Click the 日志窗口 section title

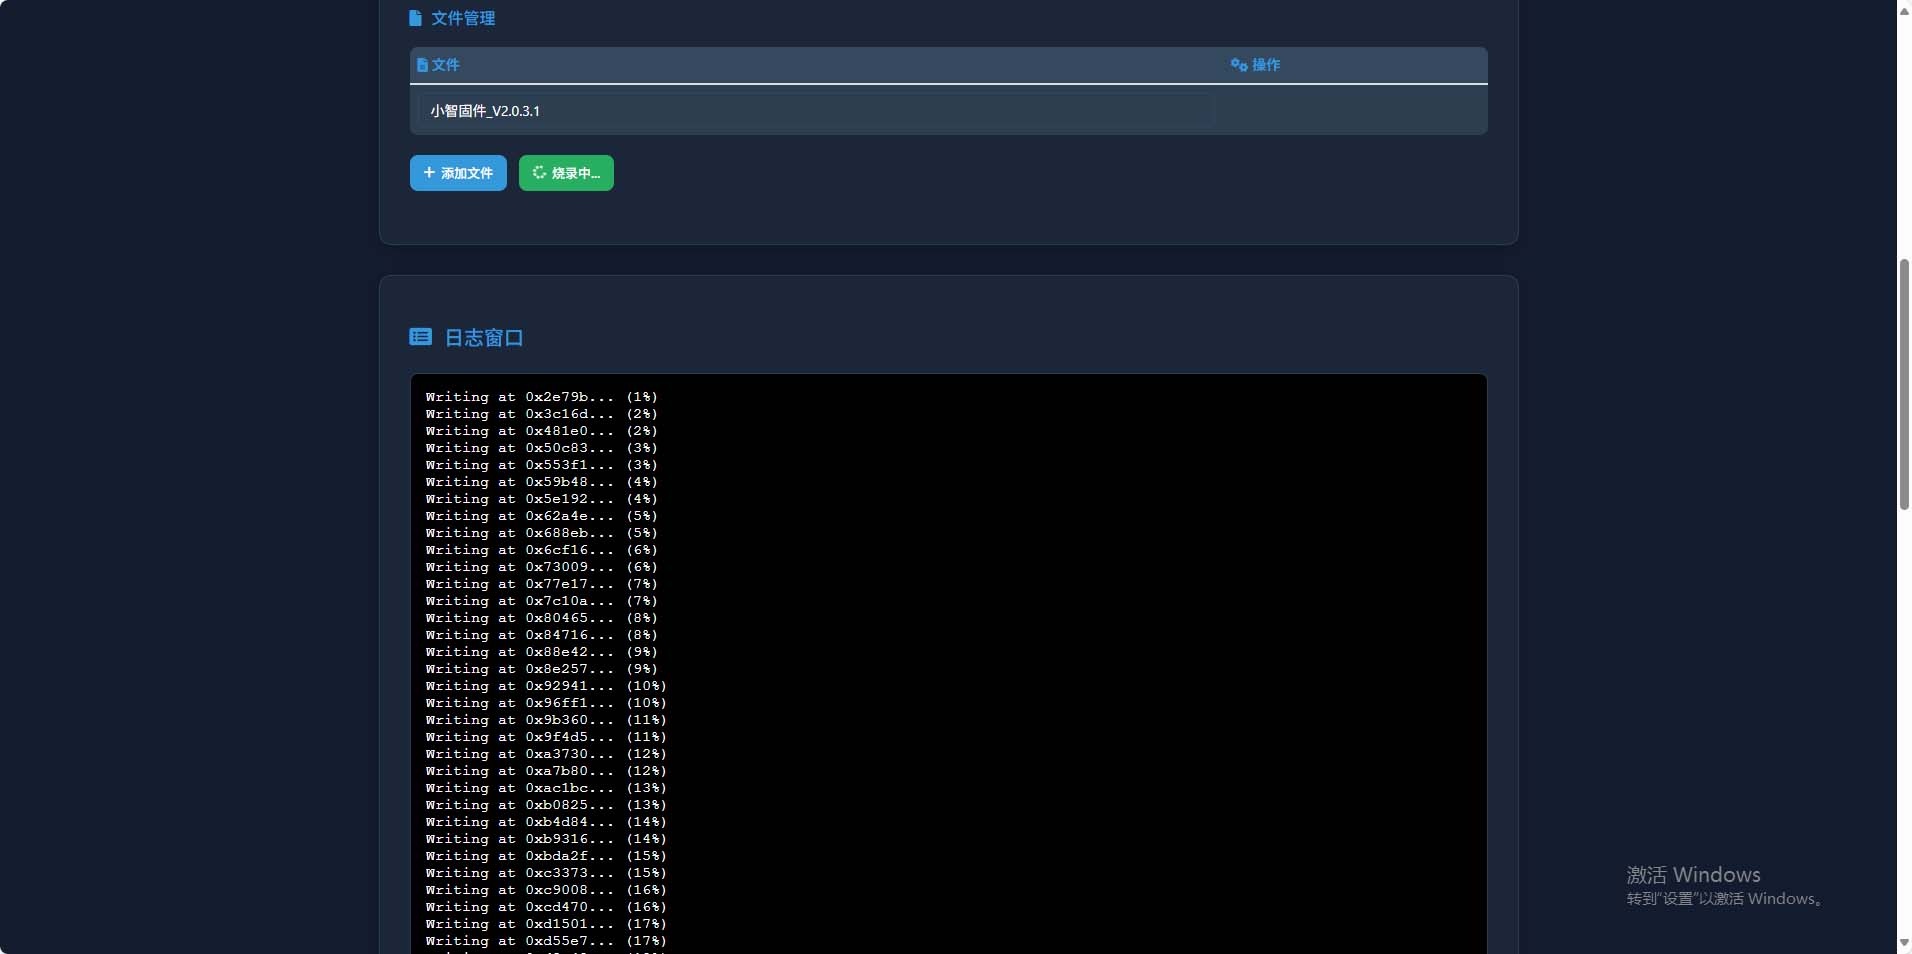point(483,338)
